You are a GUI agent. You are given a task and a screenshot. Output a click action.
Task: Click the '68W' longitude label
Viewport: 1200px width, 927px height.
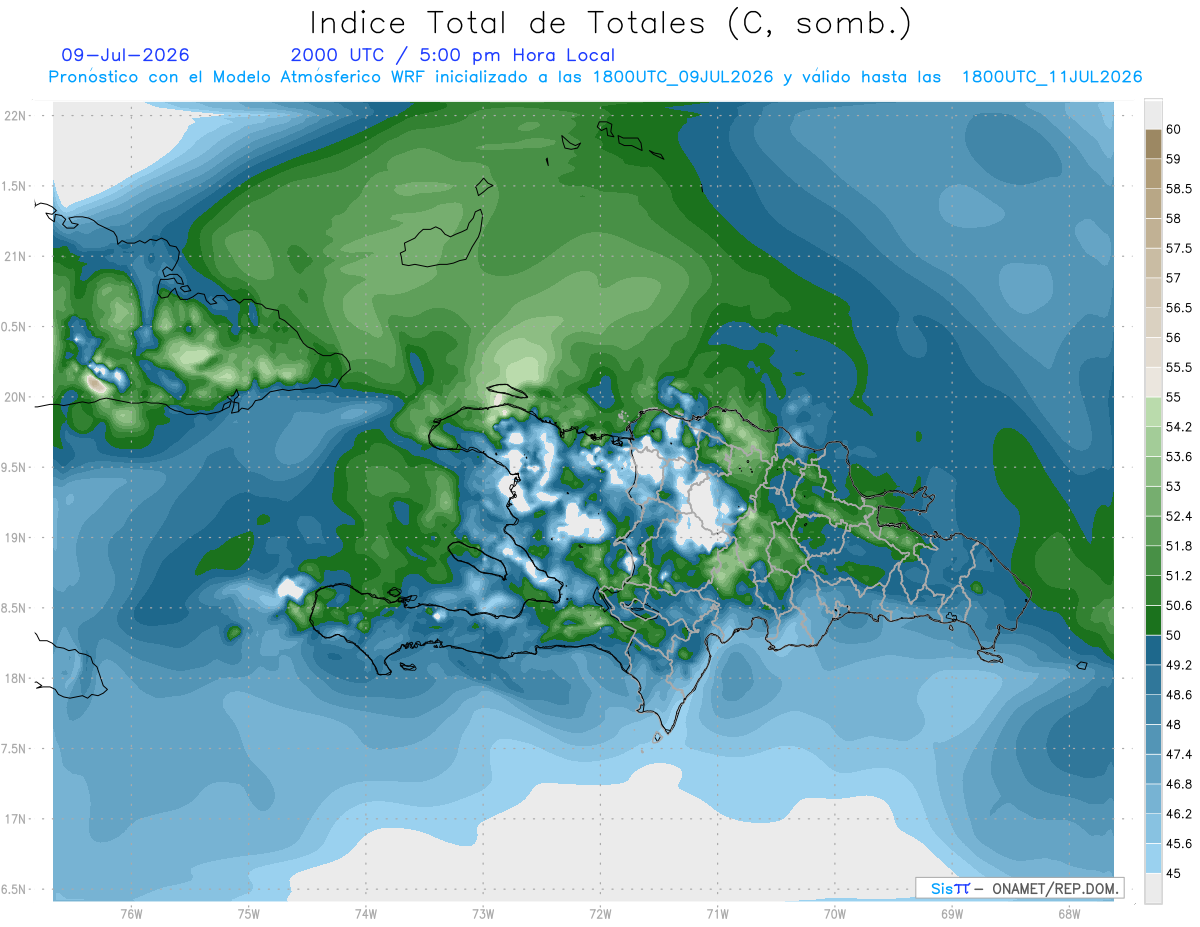tap(1069, 914)
